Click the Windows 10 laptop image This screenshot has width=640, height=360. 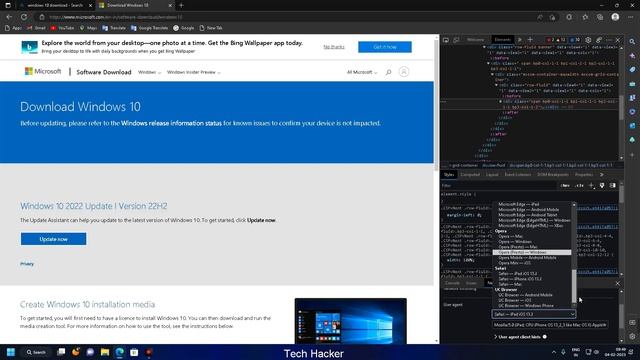pyautogui.click(x=351, y=321)
